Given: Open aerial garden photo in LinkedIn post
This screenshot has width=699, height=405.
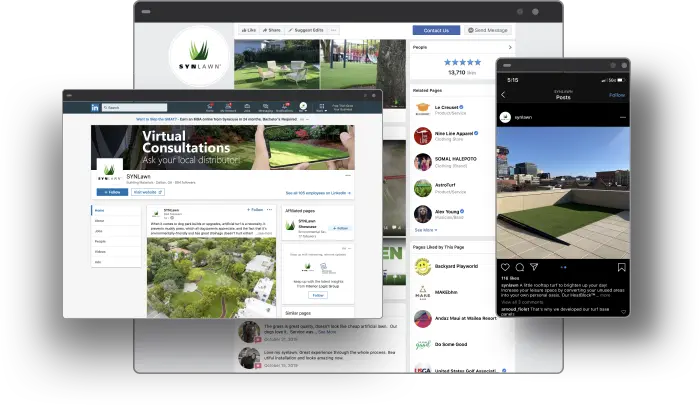Looking at the screenshot, I should 211,277.
